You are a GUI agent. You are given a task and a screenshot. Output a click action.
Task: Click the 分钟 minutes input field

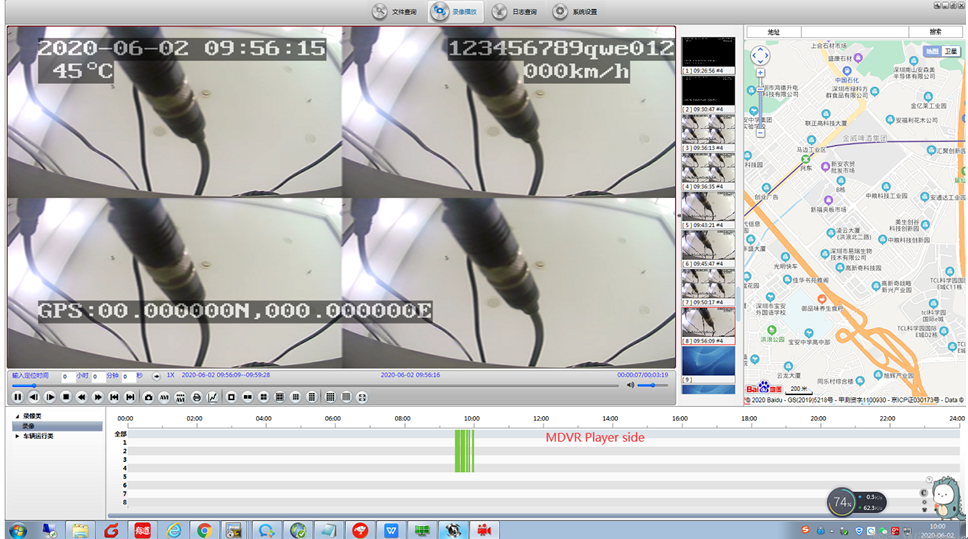98,377
